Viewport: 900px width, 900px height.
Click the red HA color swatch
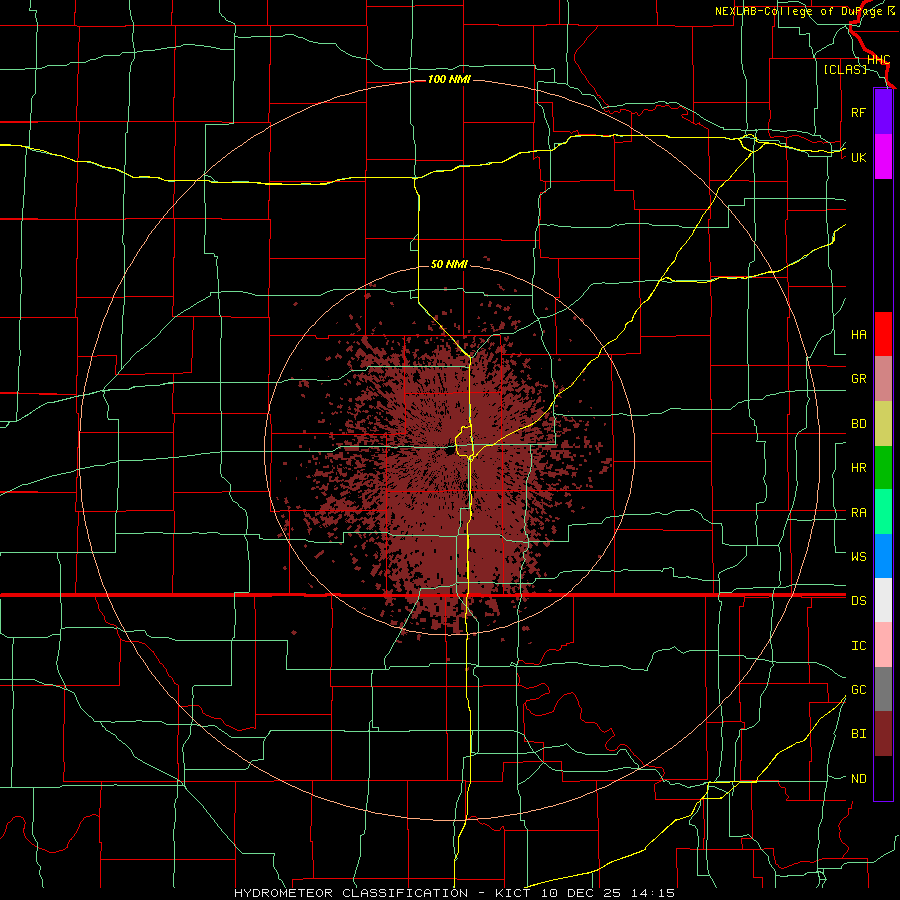[x=883, y=334]
